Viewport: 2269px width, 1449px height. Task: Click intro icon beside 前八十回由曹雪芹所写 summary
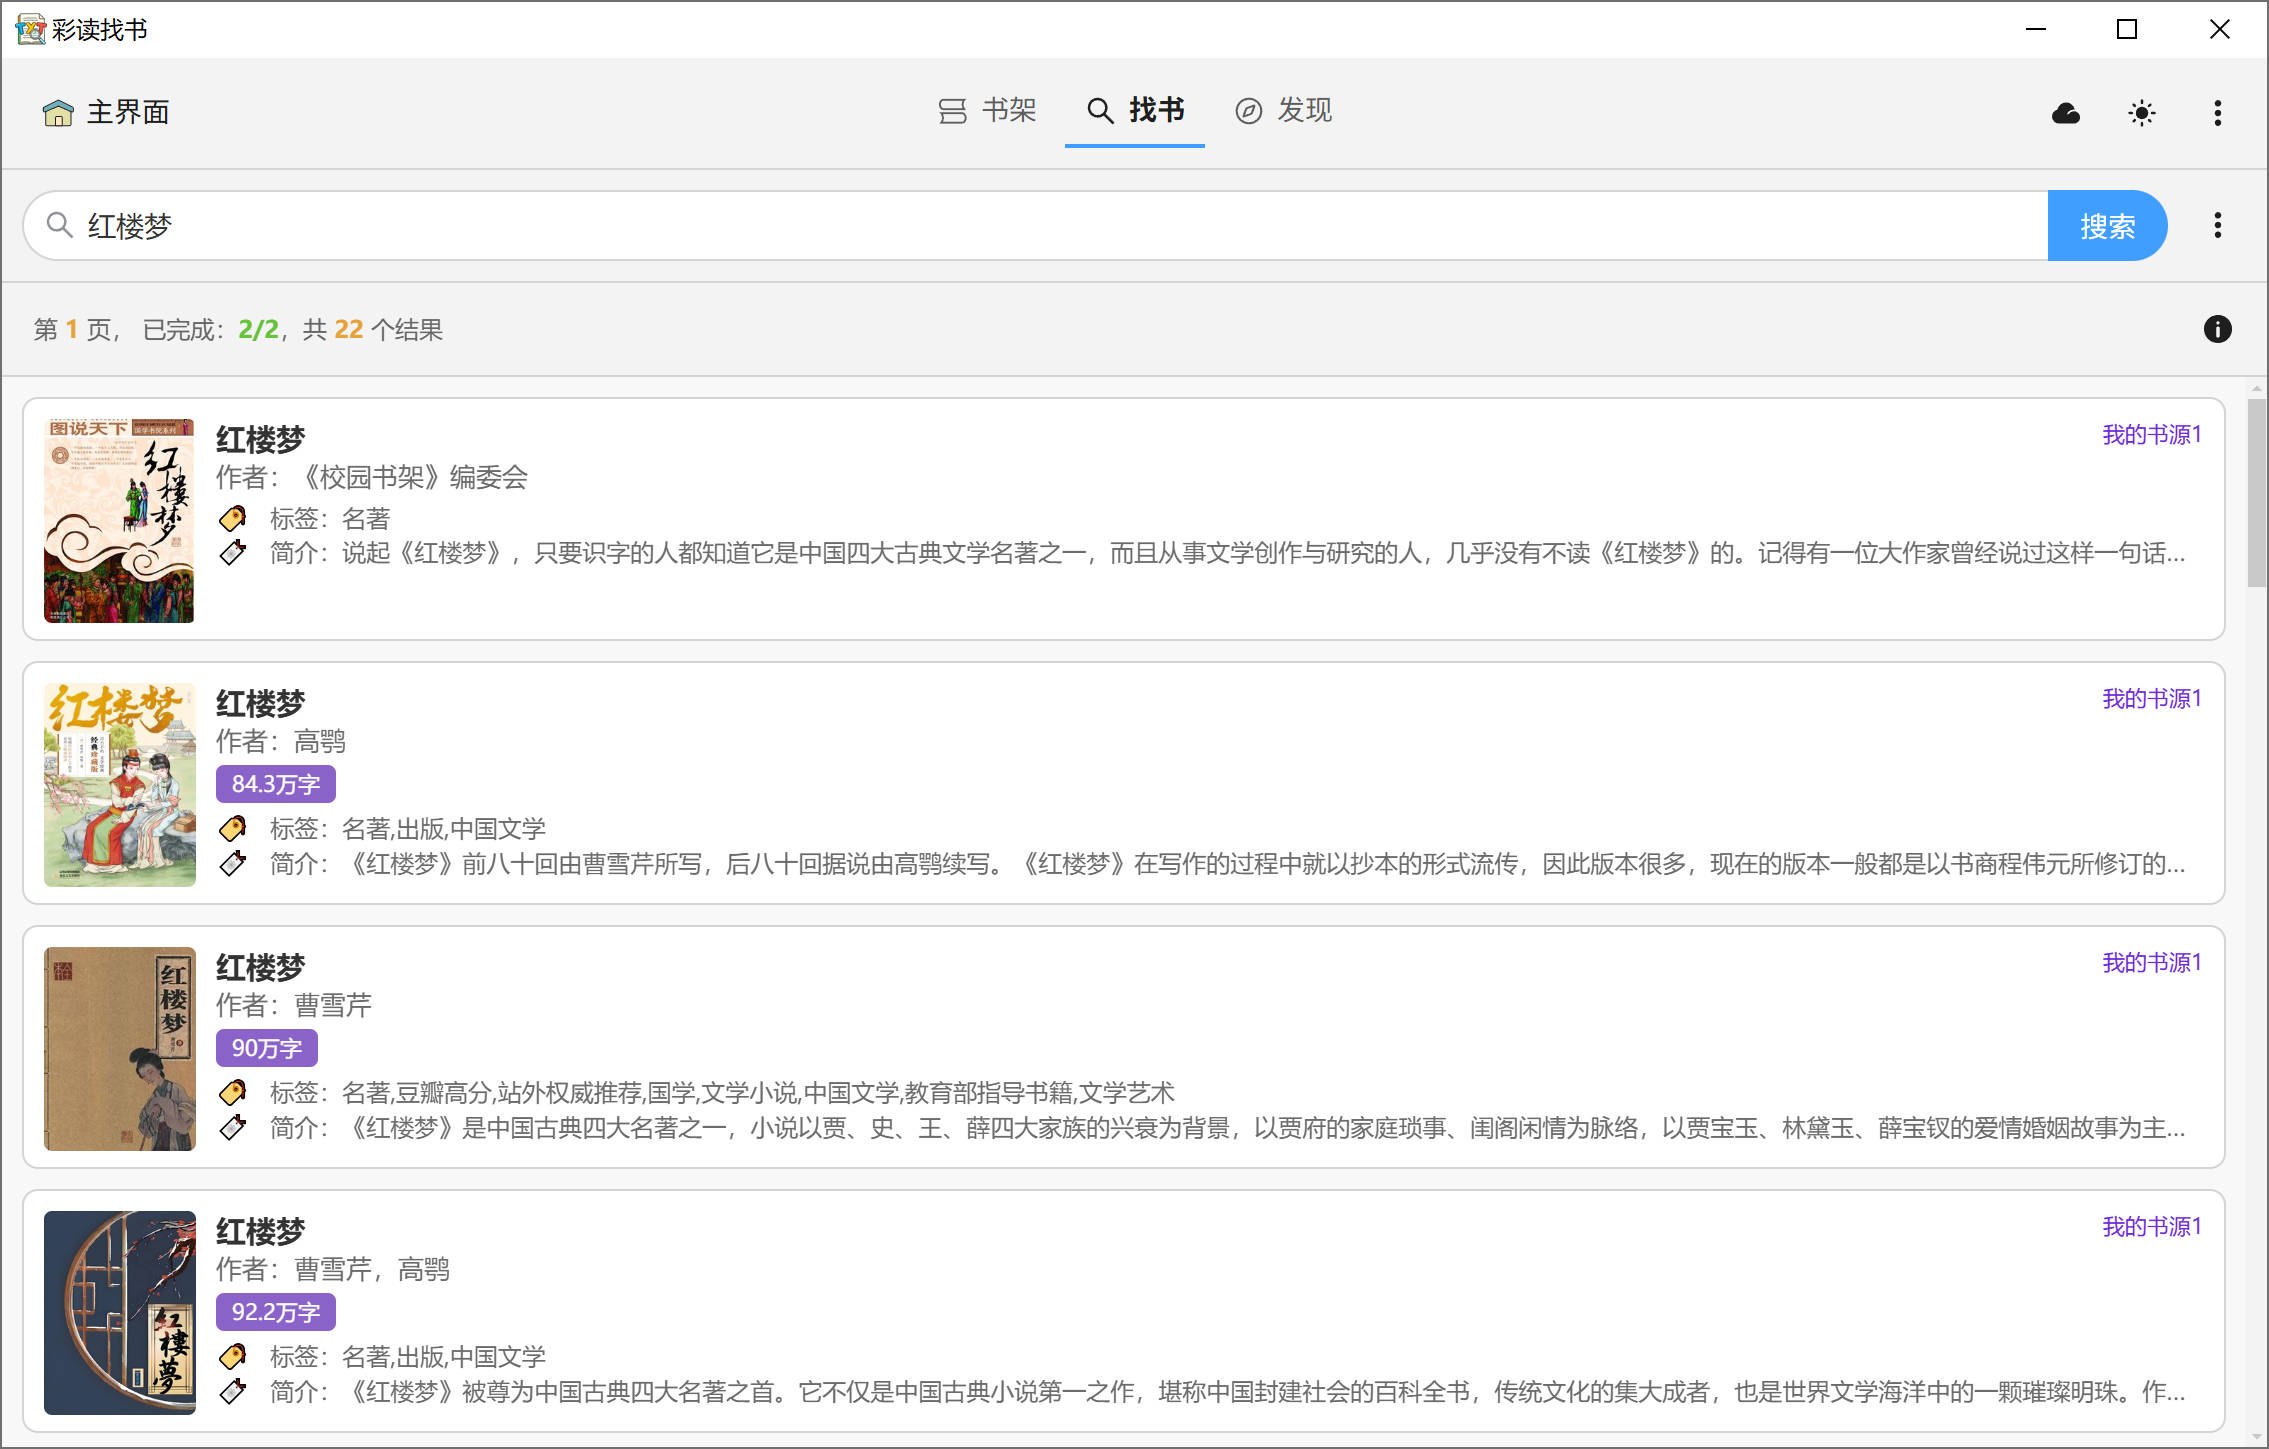point(233,863)
